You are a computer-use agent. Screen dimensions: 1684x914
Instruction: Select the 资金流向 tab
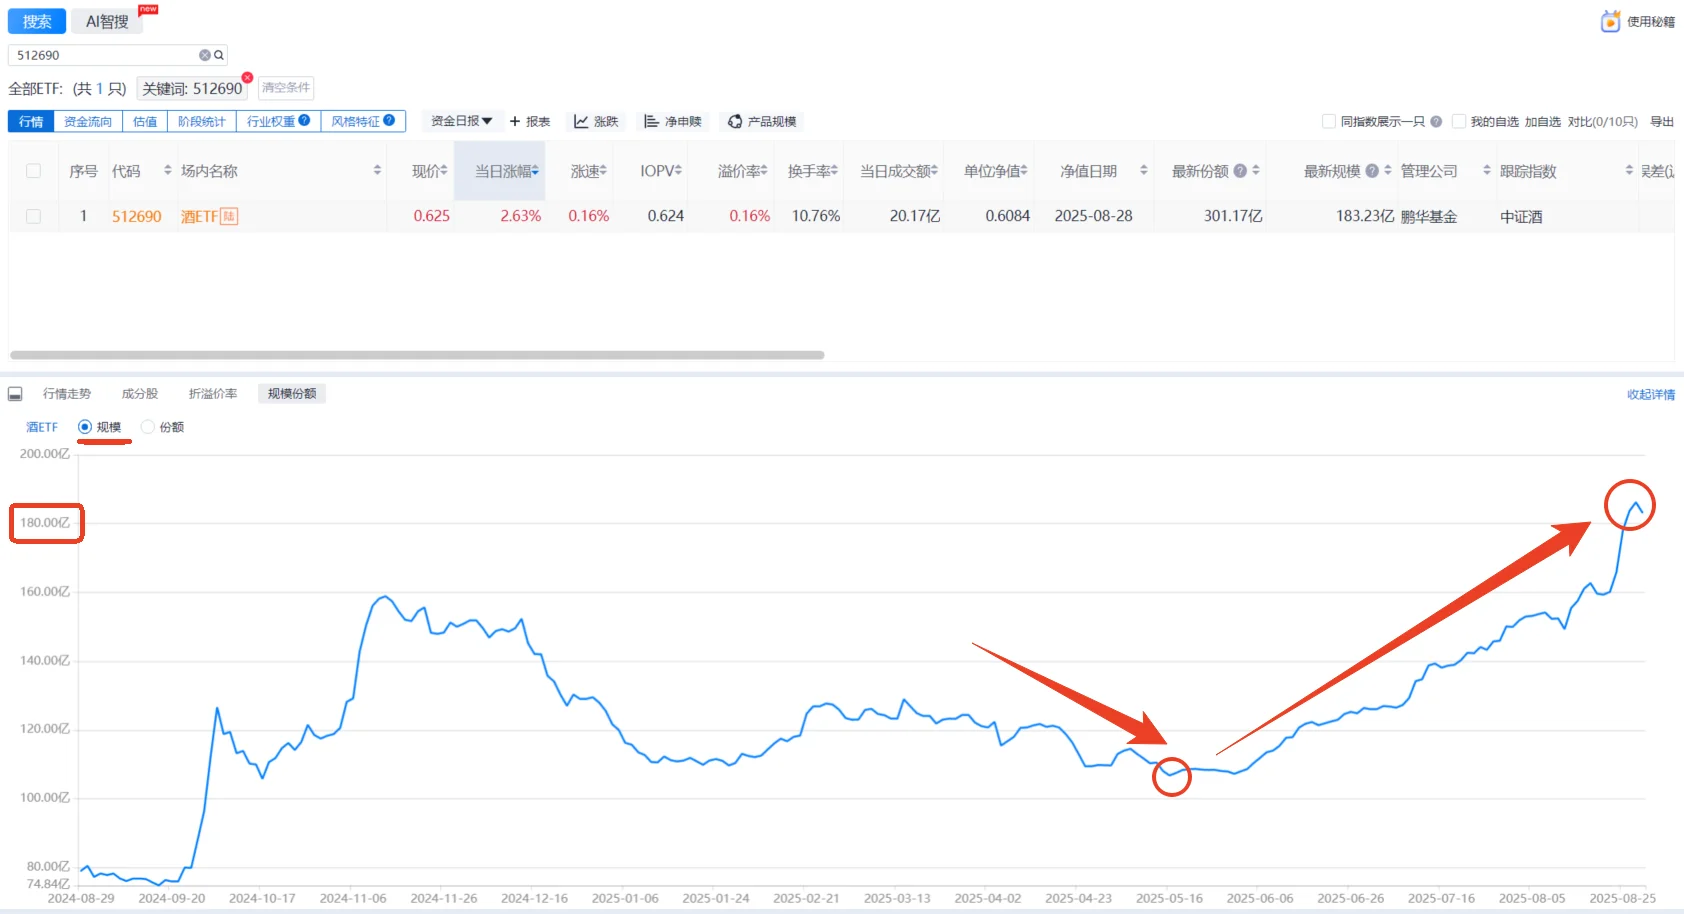[88, 122]
